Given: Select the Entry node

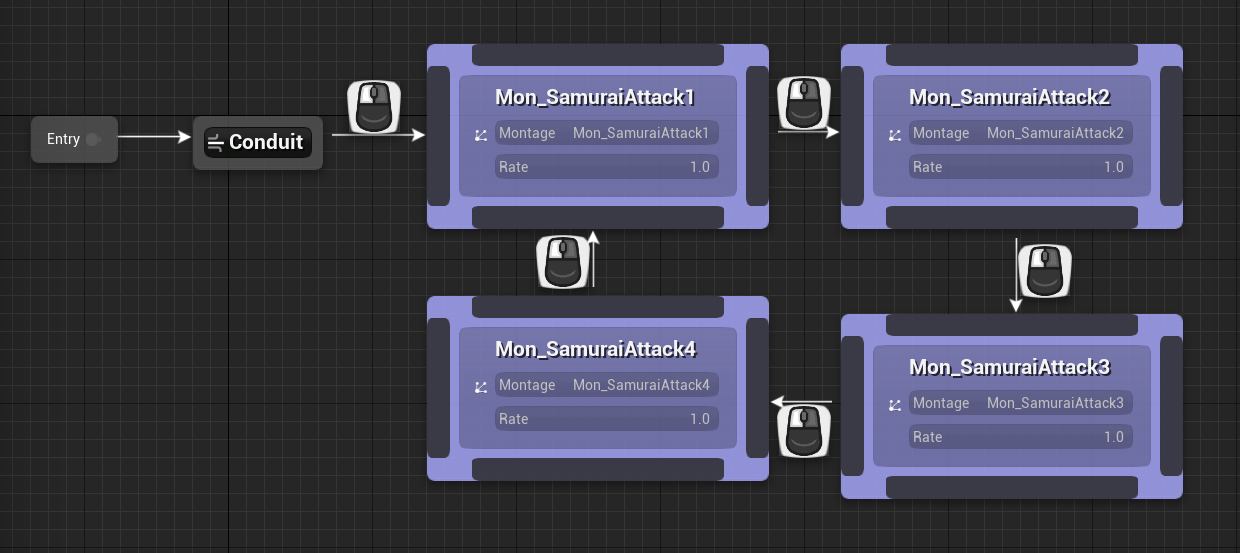Looking at the screenshot, I should pyautogui.click(x=63, y=139).
